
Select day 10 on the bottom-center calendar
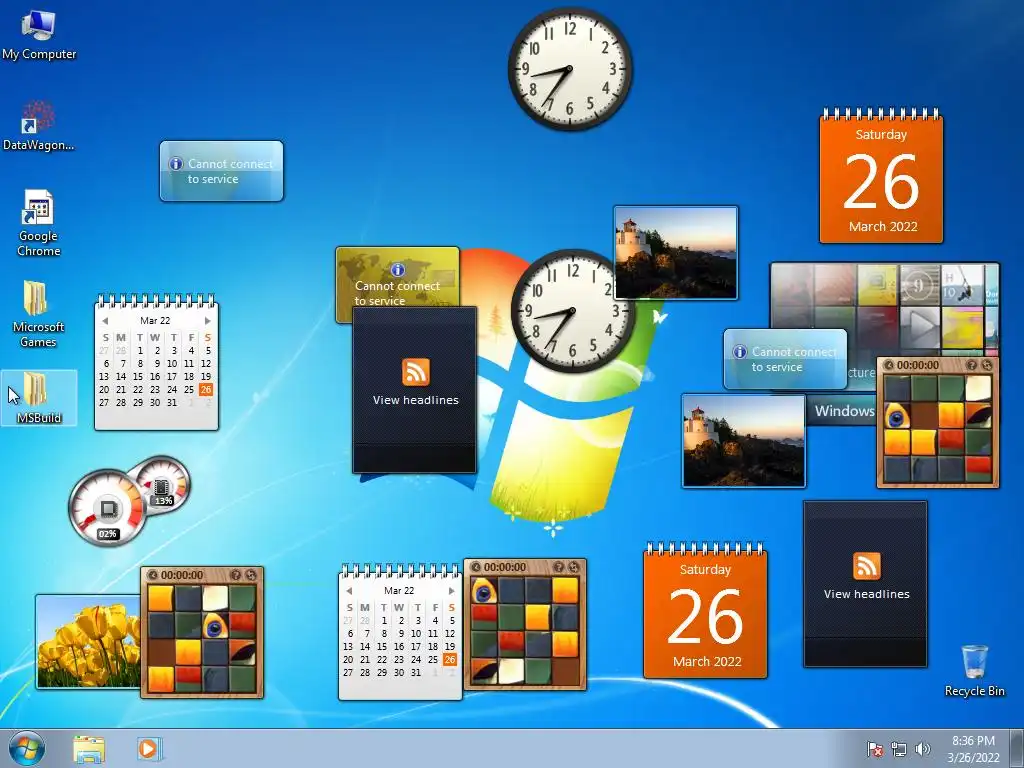[416, 633]
